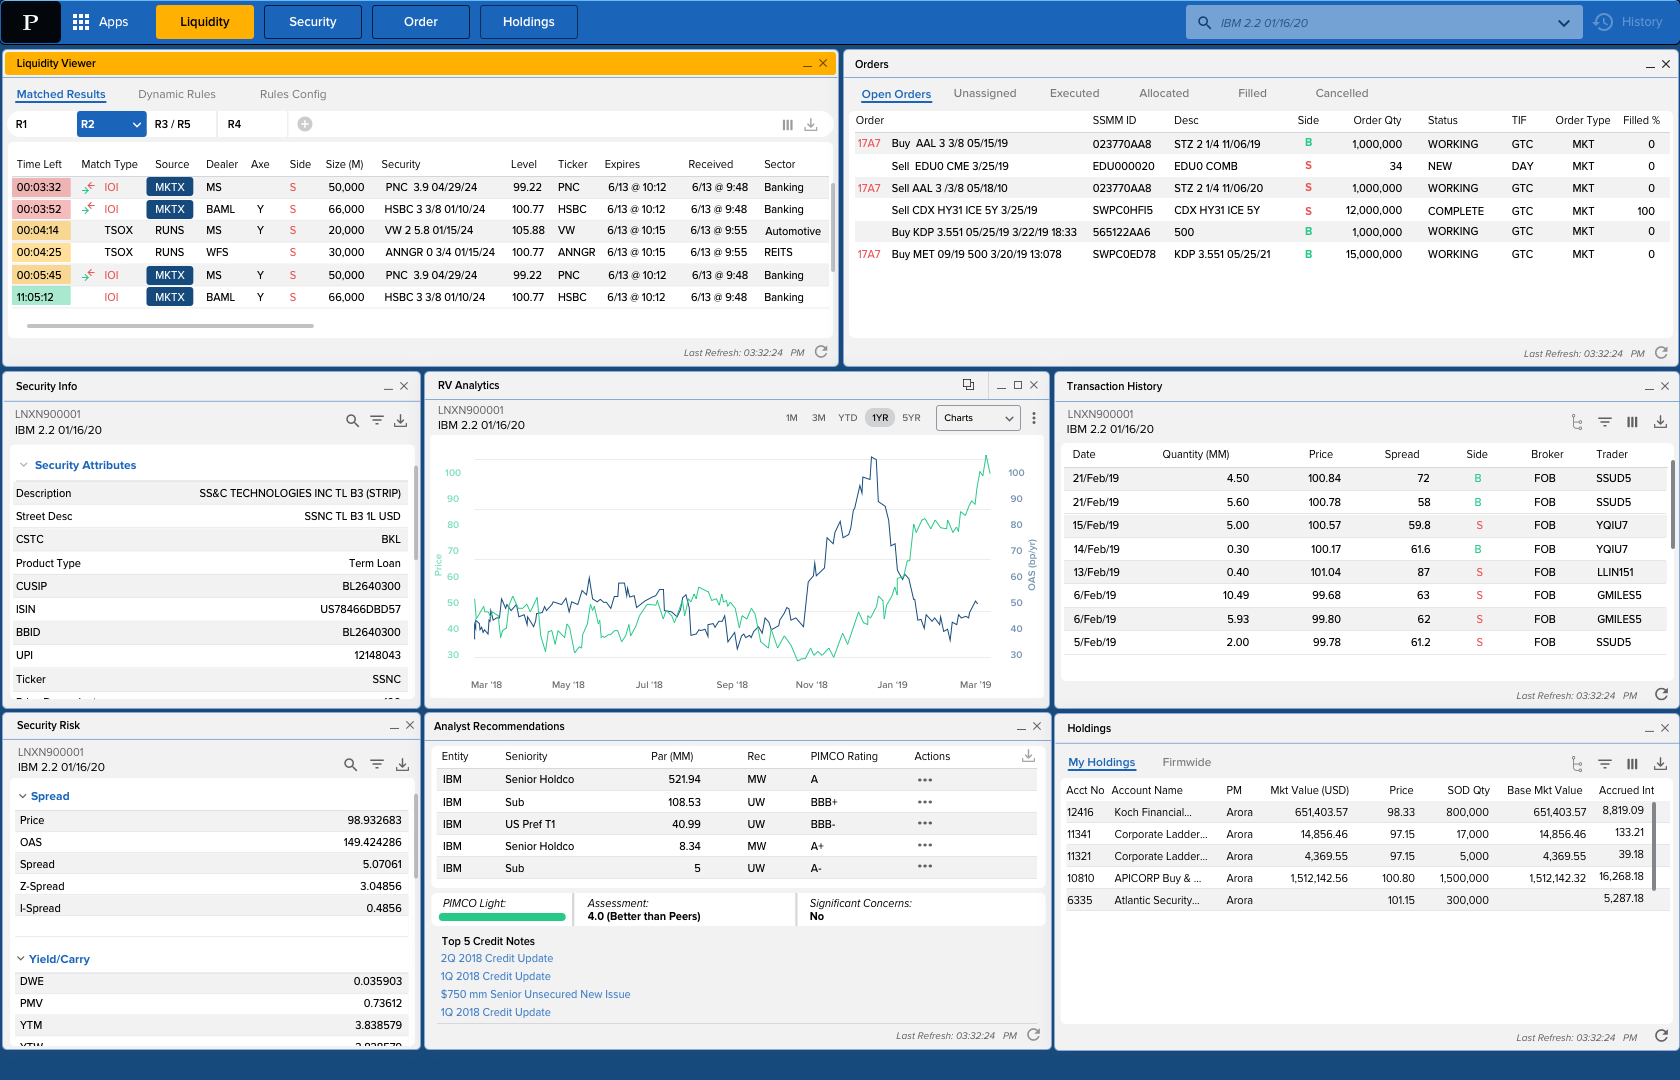Click the search magnifier in Security Info
The image size is (1680, 1080).
[x=352, y=420]
